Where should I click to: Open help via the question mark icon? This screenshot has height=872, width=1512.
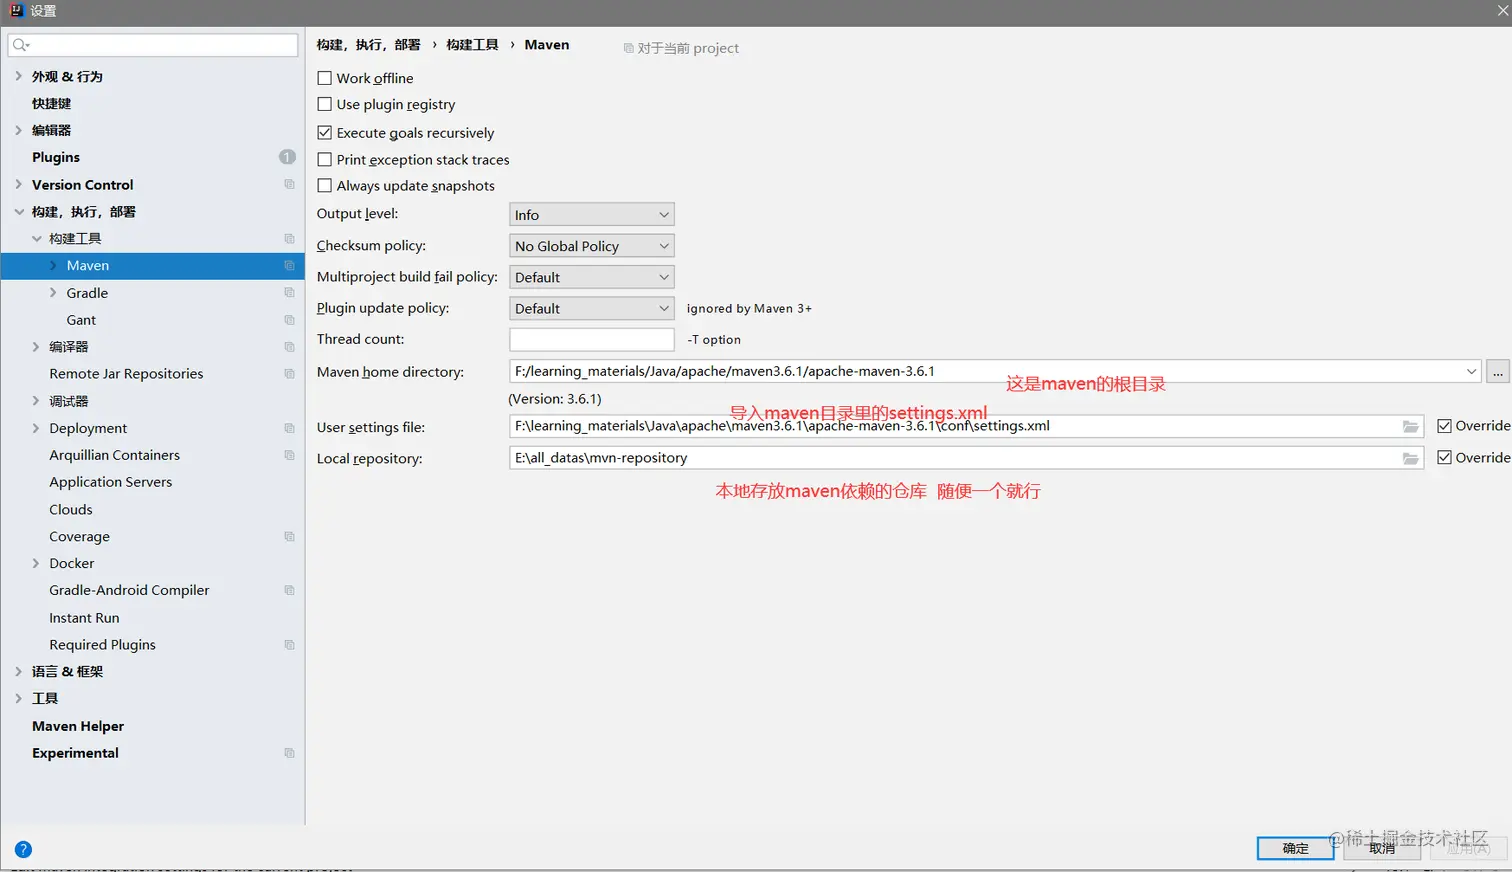tap(23, 849)
